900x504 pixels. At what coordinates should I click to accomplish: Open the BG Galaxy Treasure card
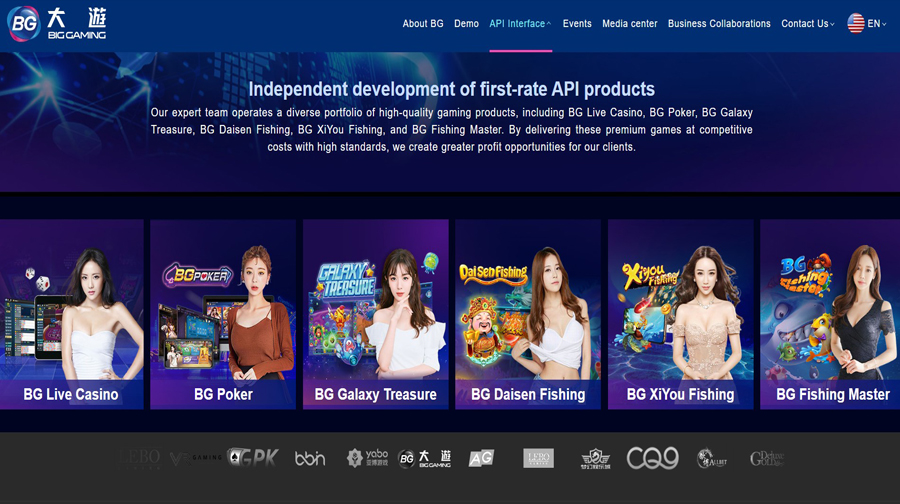[375, 314]
